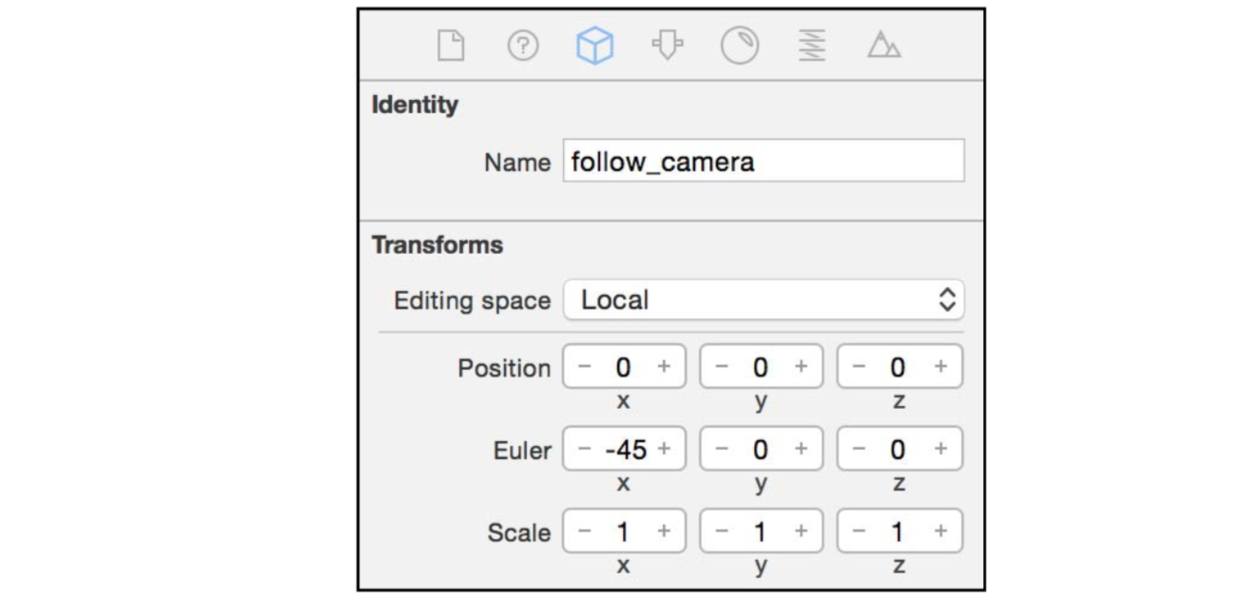Open the Attributes inspector tab
Viewport: 1240px width, 599px height.
click(x=667, y=46)
